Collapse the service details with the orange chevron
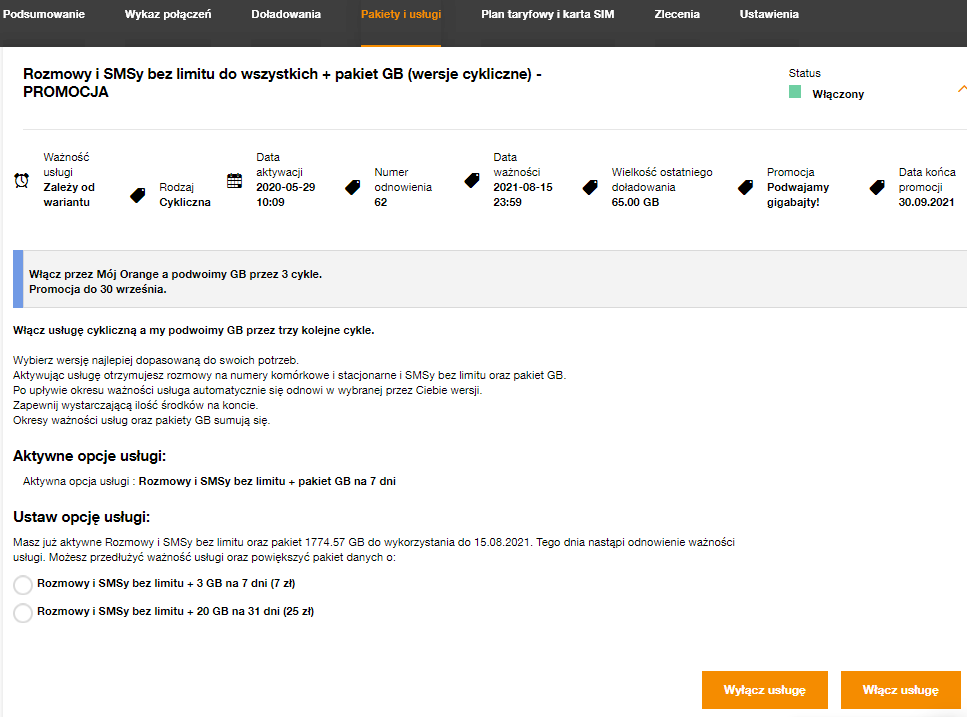The width and height of the screenshot is (967, 717). 961,88
